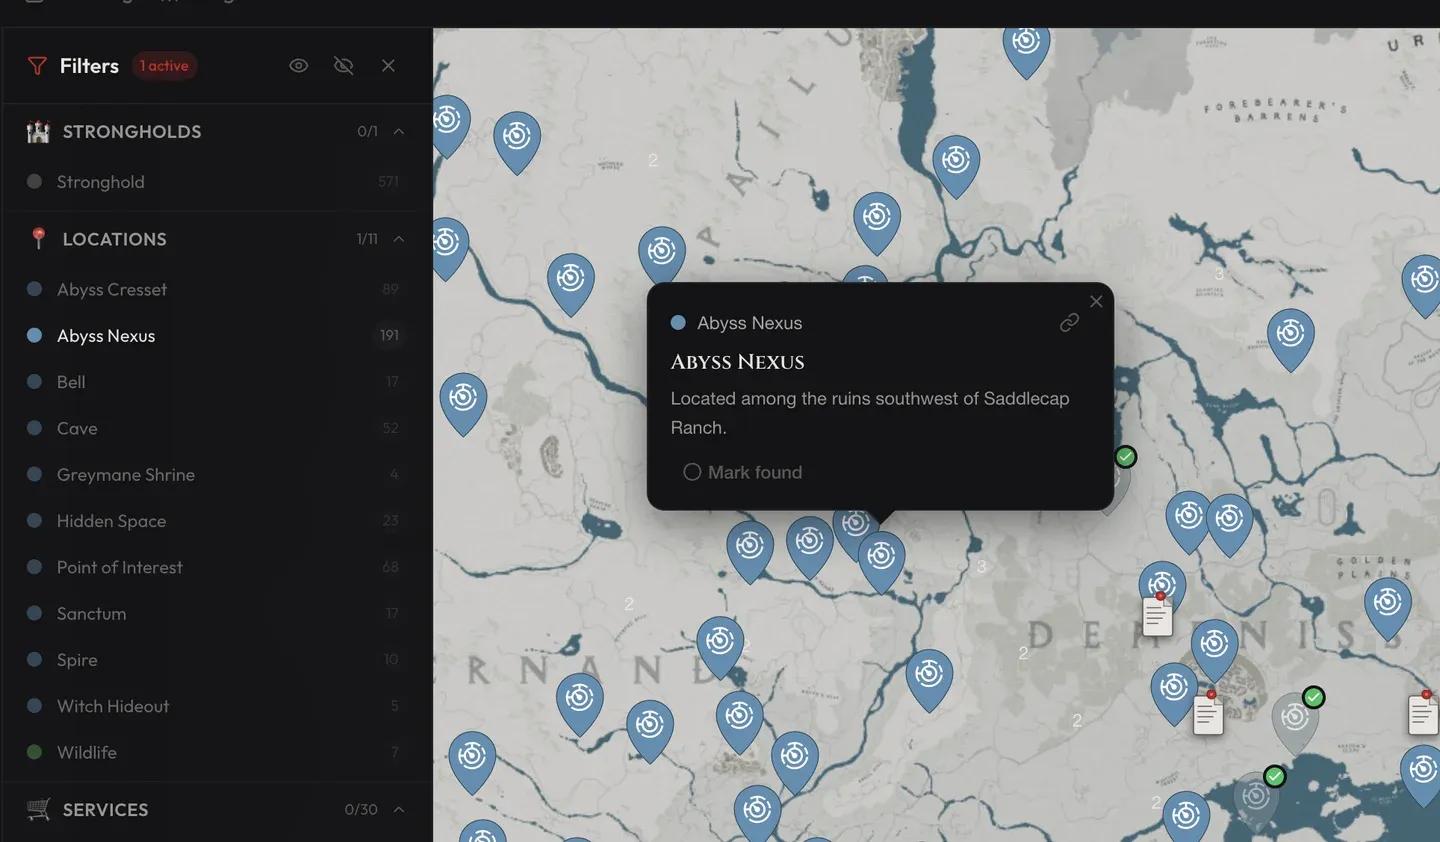
Task: Click the green dot next to Wildlife
Action: [x=35, y=751]
